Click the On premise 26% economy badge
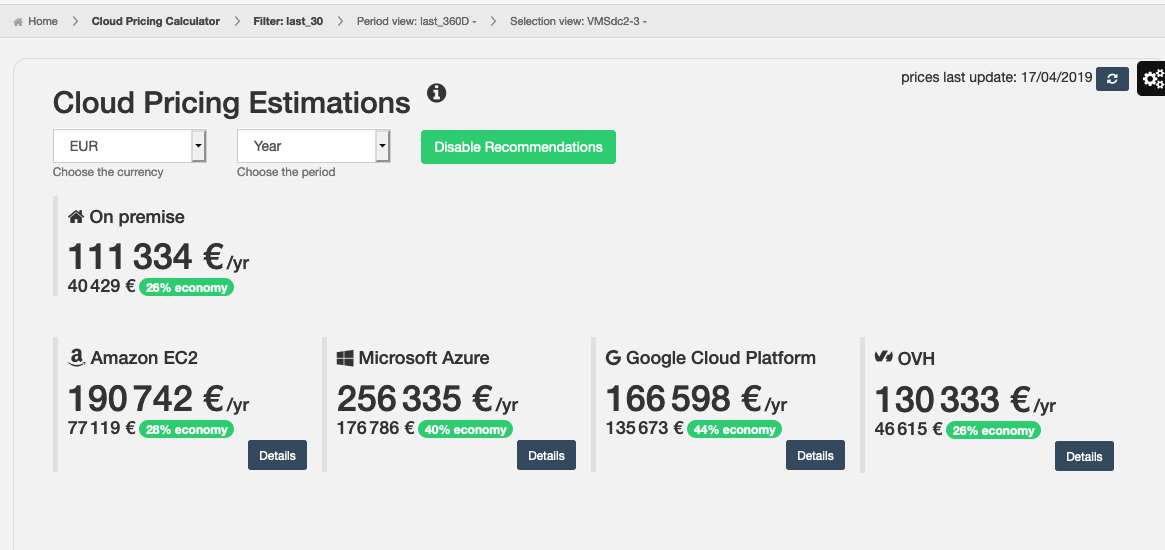Viewport: 1165px width, 550px height. pyautogui.click(x=186, y=288)
